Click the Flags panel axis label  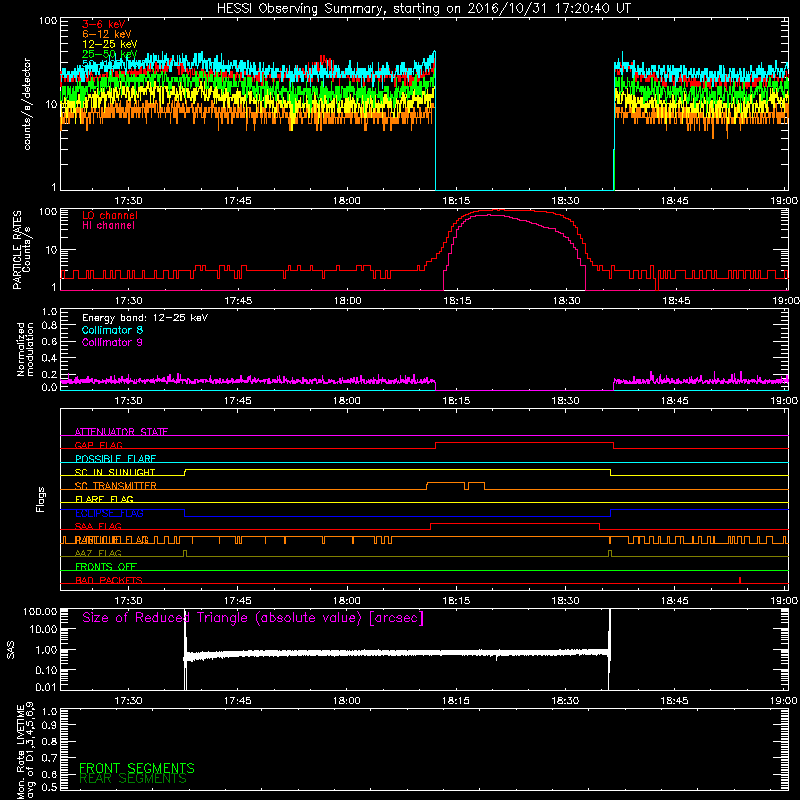click(x=41, y=499)
